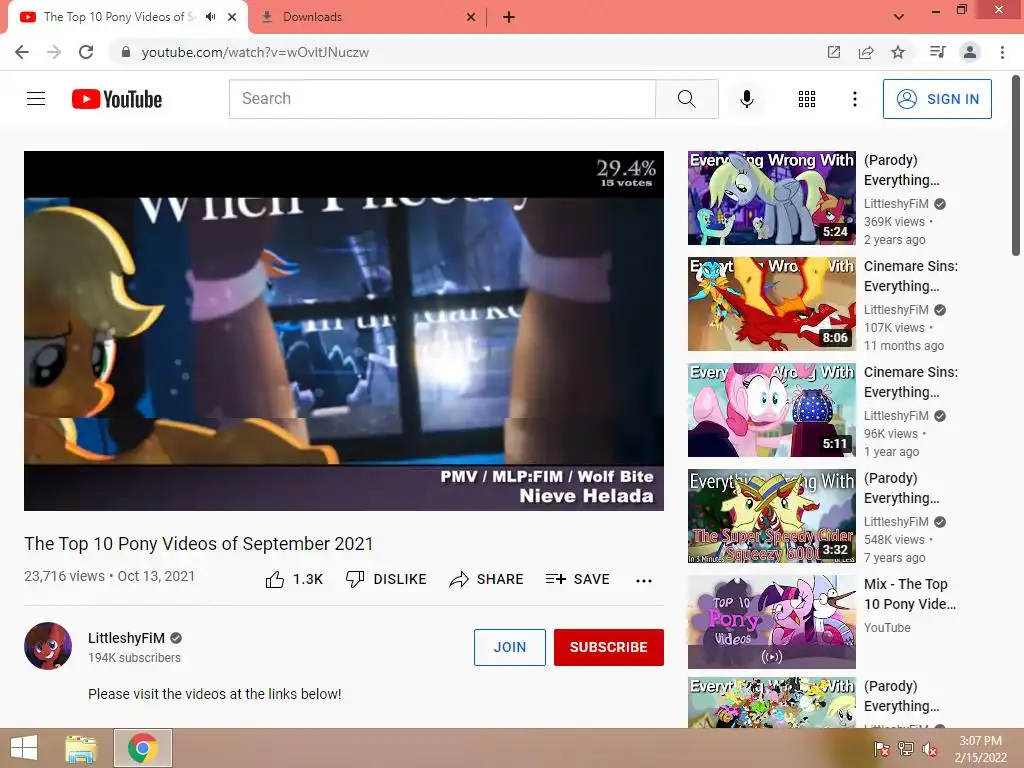The width and height of the screenshot is (1024, 768).
Task: Open the YouTube apps grid
Action: [x=807, y=99]
